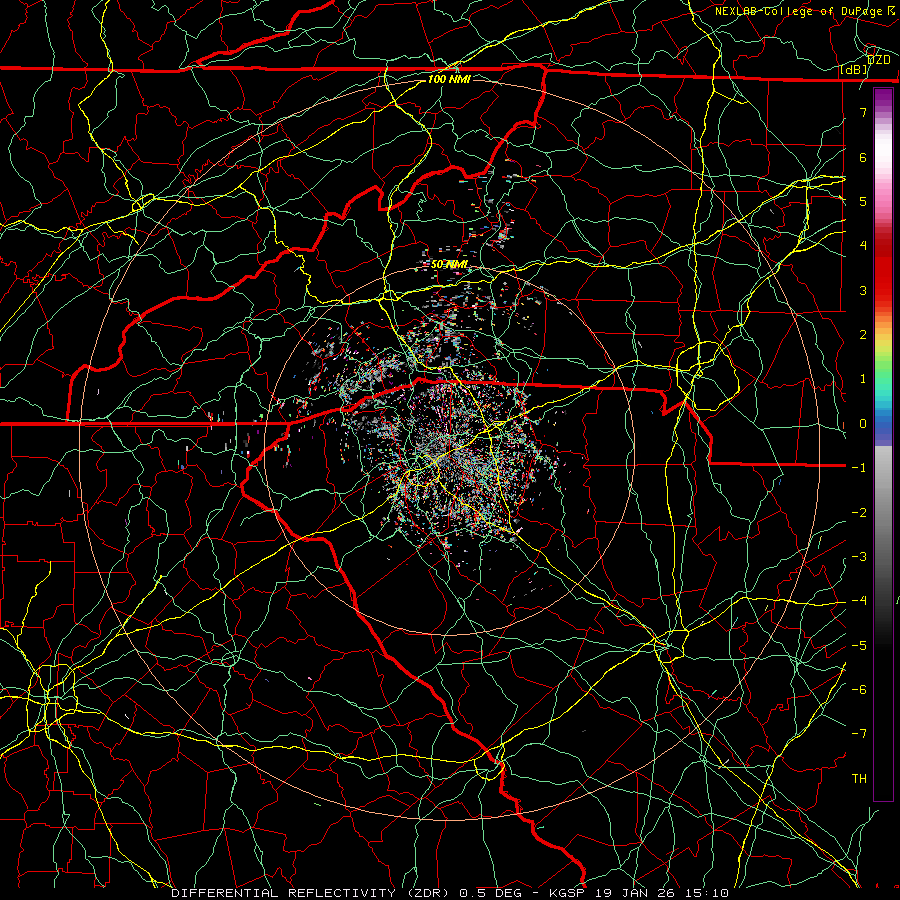The image size is (900, 900).
Task: Click the Differential Reflectivity product title text
Action: (x=312, y=893)
